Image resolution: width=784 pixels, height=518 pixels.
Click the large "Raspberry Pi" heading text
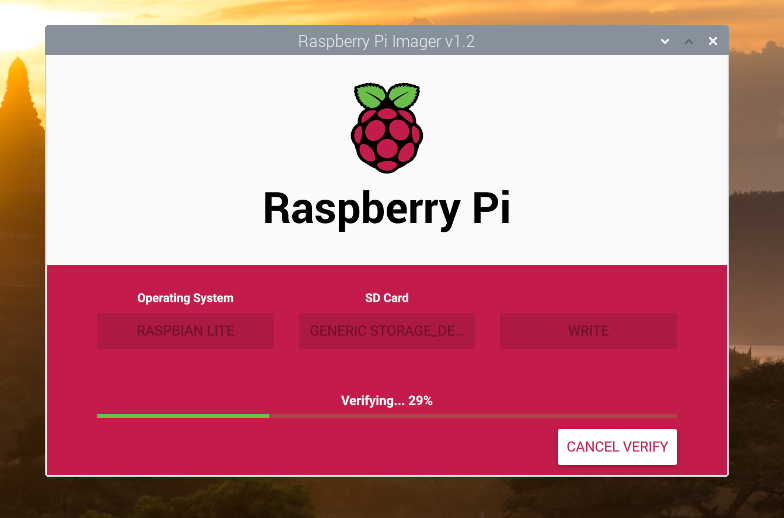tap(386, 209)
